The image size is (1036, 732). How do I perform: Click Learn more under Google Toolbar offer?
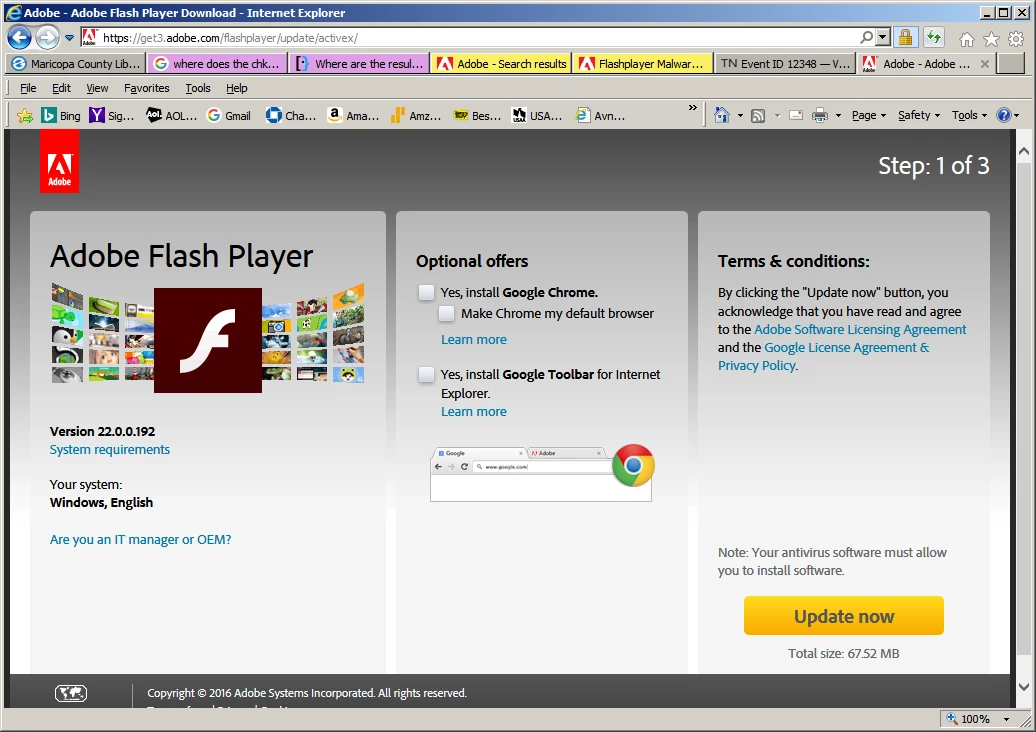474,412
